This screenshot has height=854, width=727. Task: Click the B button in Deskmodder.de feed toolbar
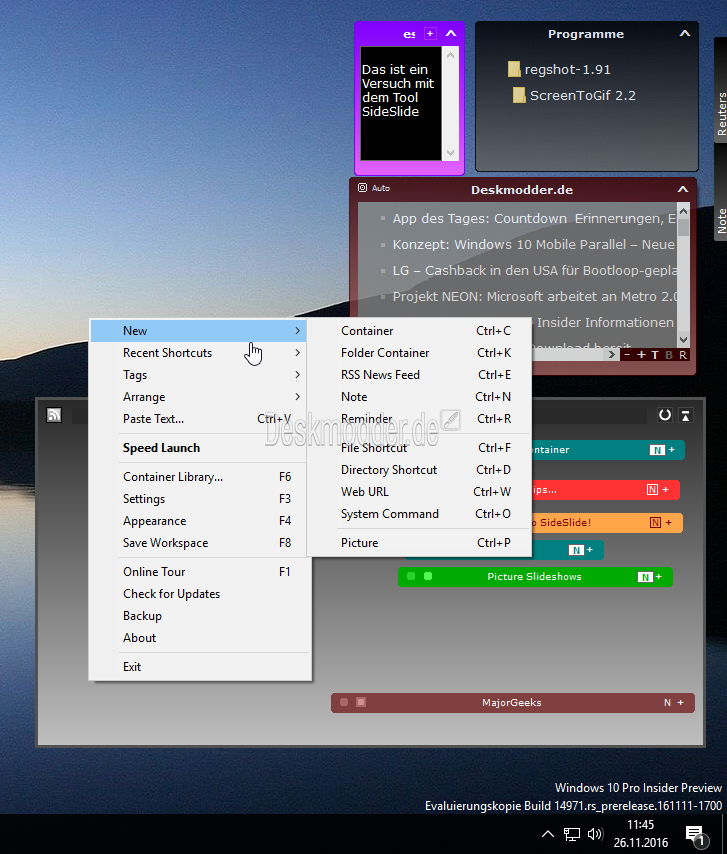(669, 355)
